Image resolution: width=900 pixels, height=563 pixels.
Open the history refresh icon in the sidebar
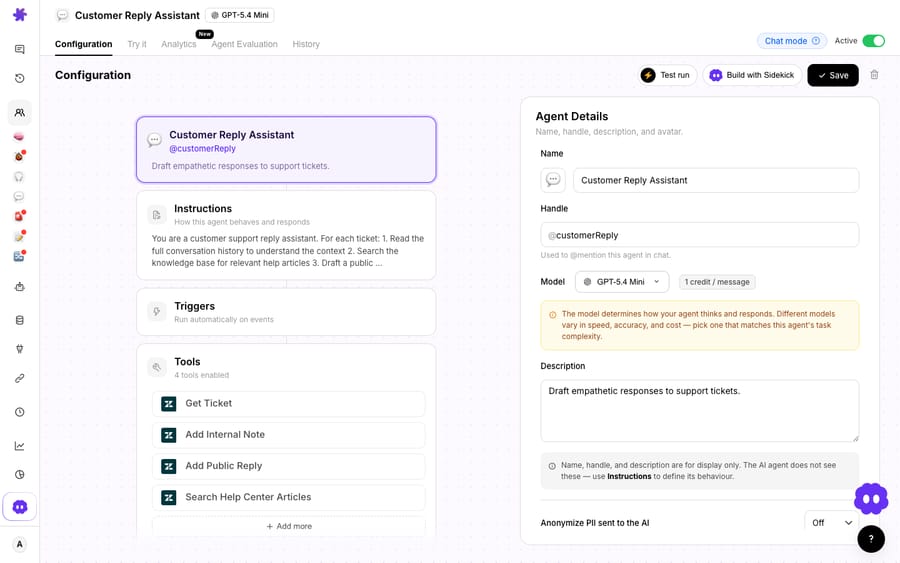20,78
